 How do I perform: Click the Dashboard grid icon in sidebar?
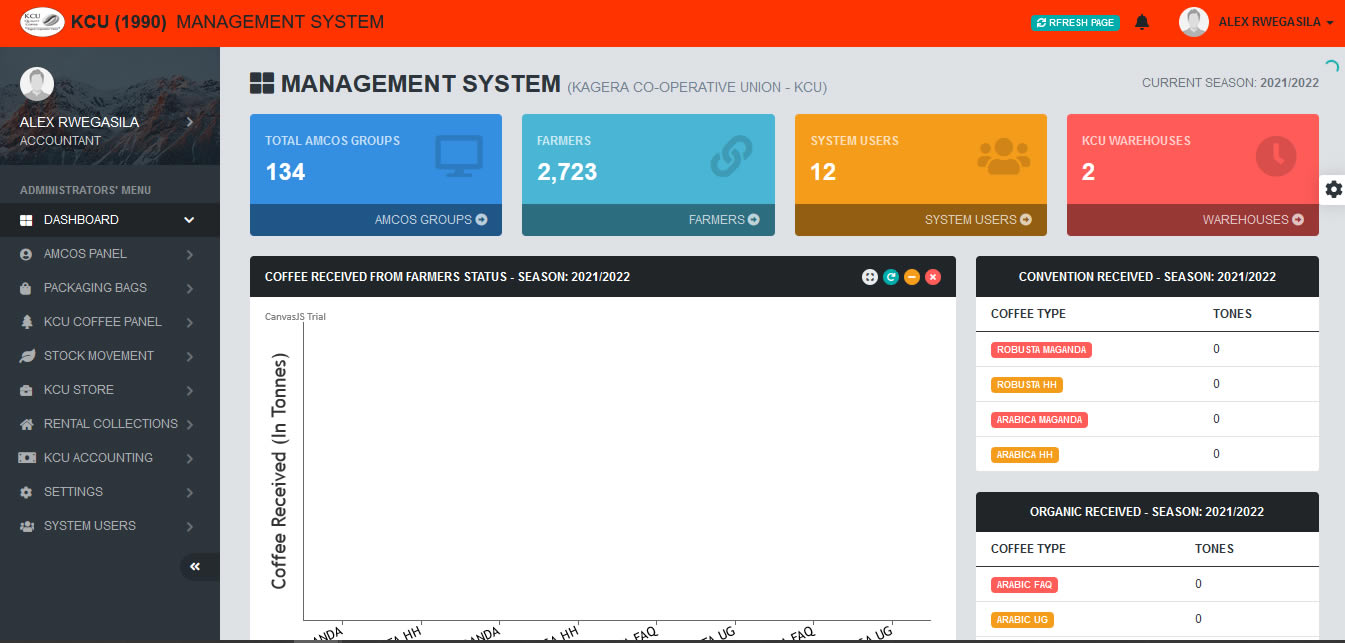click(26, 220)
